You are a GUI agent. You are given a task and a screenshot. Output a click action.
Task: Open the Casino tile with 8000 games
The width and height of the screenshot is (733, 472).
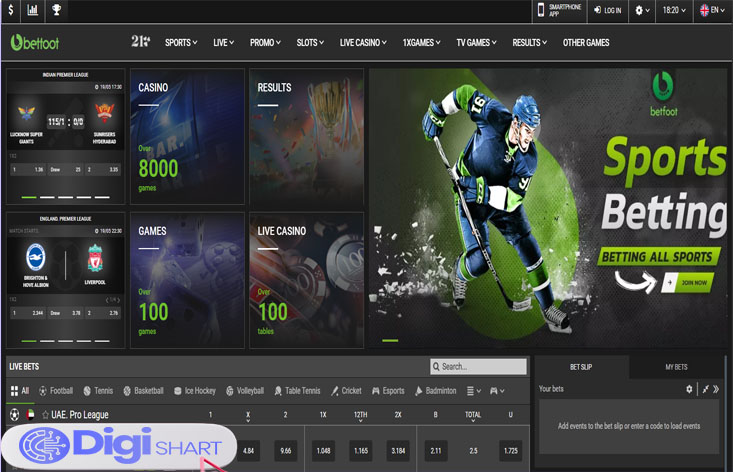pos(187,136)
